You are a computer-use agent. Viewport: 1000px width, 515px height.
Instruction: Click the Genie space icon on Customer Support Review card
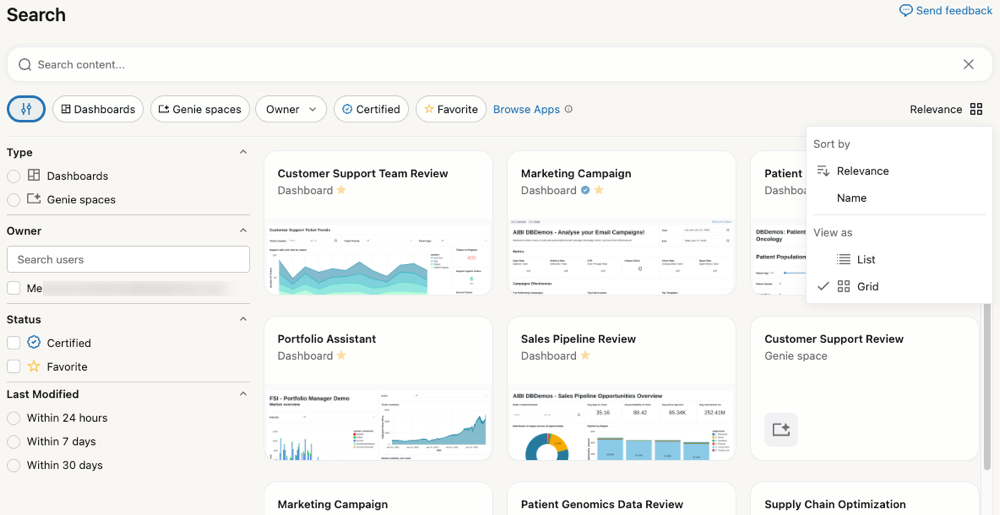(781, 429)
